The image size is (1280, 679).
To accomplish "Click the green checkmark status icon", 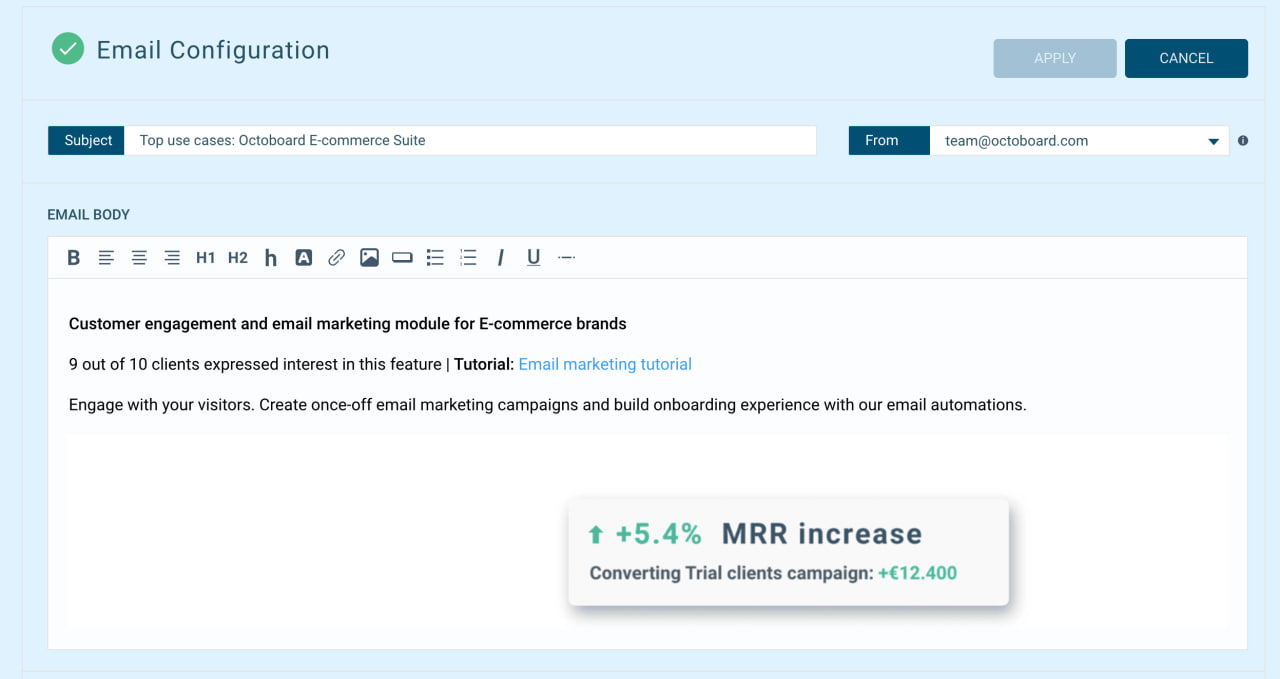I will (68, 48).
